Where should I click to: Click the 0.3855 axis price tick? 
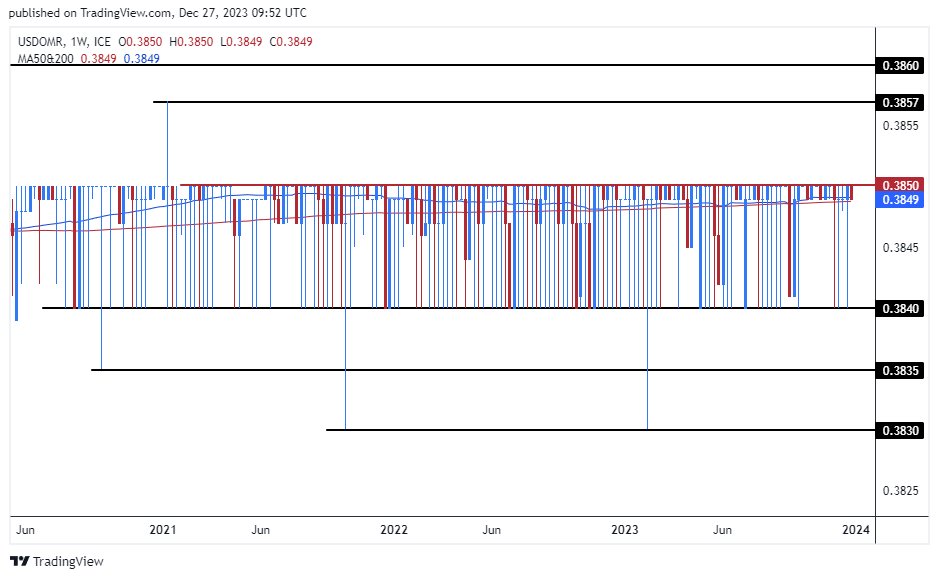pyautogui.click(x=900, y=126)
